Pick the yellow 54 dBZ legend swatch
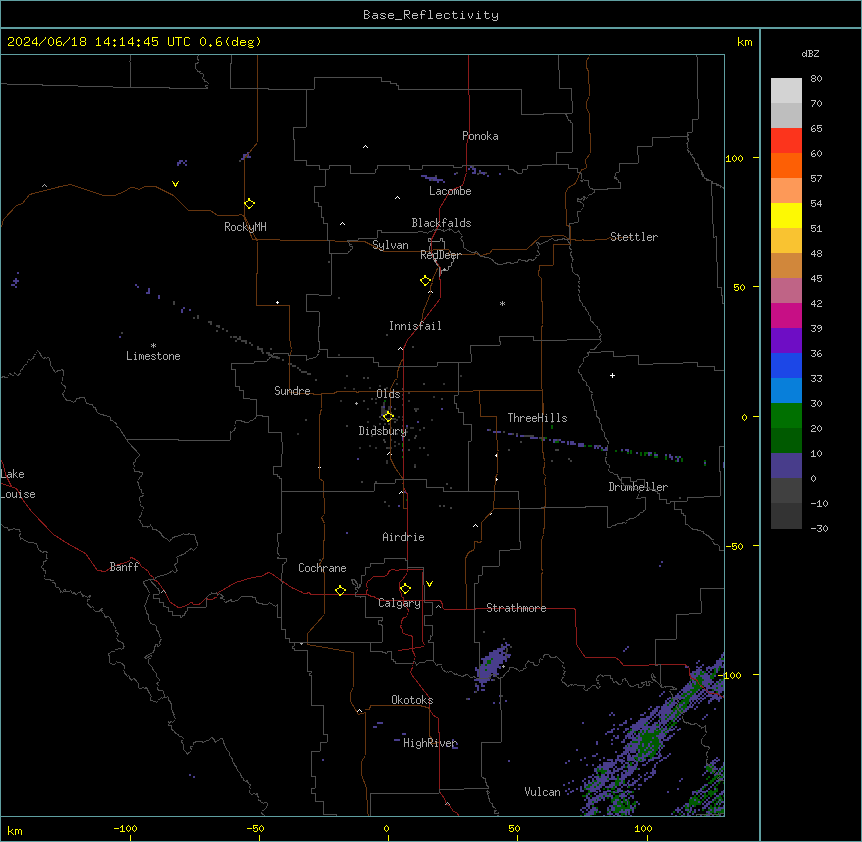Viewport: 862px width, 842px height. 786,215
